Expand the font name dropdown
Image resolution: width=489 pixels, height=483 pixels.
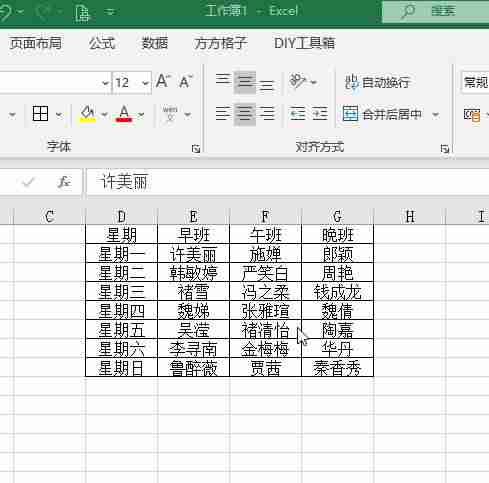(x=105, y=82)
